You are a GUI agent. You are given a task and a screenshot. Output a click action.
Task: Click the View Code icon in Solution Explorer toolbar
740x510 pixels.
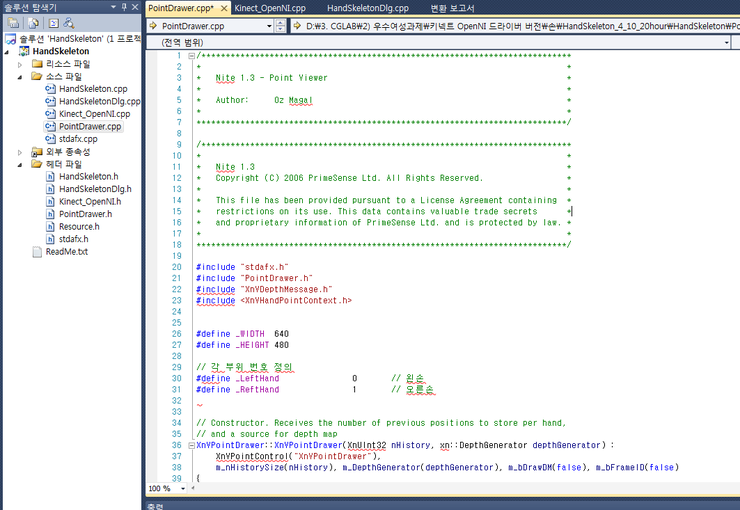pos(53,23)
